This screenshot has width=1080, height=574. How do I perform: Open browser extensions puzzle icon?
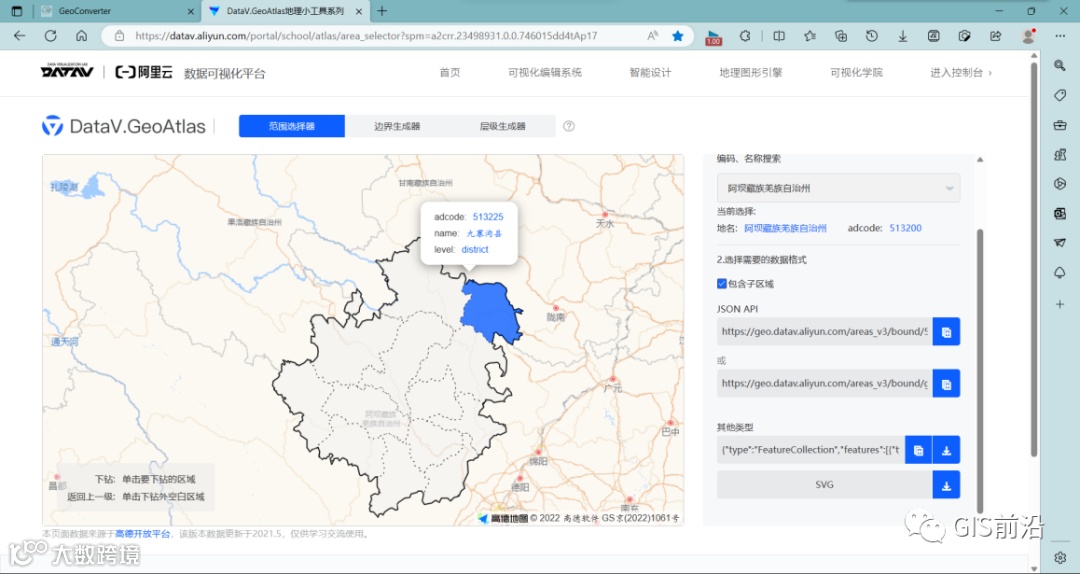pyautogui.click(x=745, y=36)
